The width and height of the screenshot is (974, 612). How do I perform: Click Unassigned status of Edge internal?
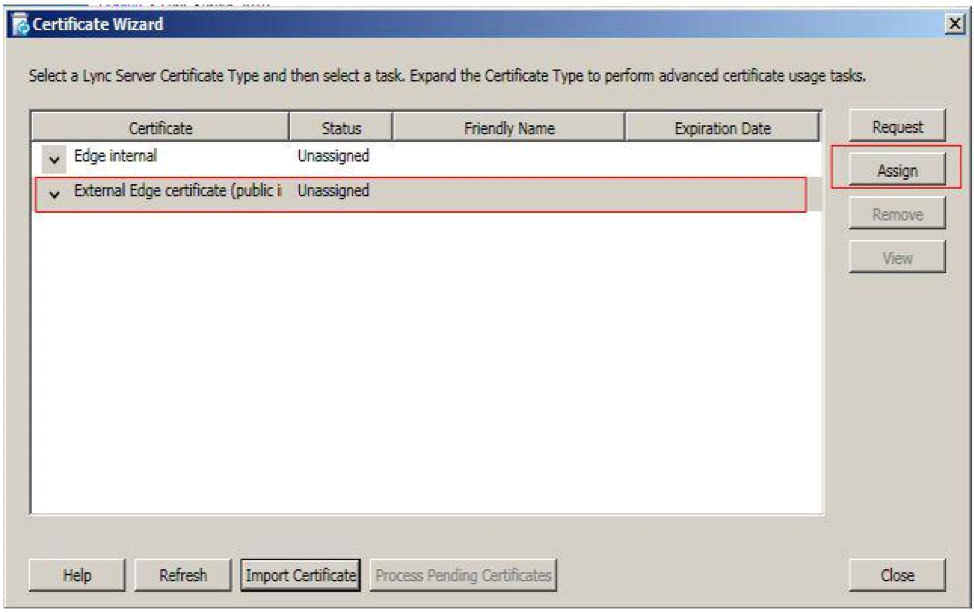pos(334,155)
